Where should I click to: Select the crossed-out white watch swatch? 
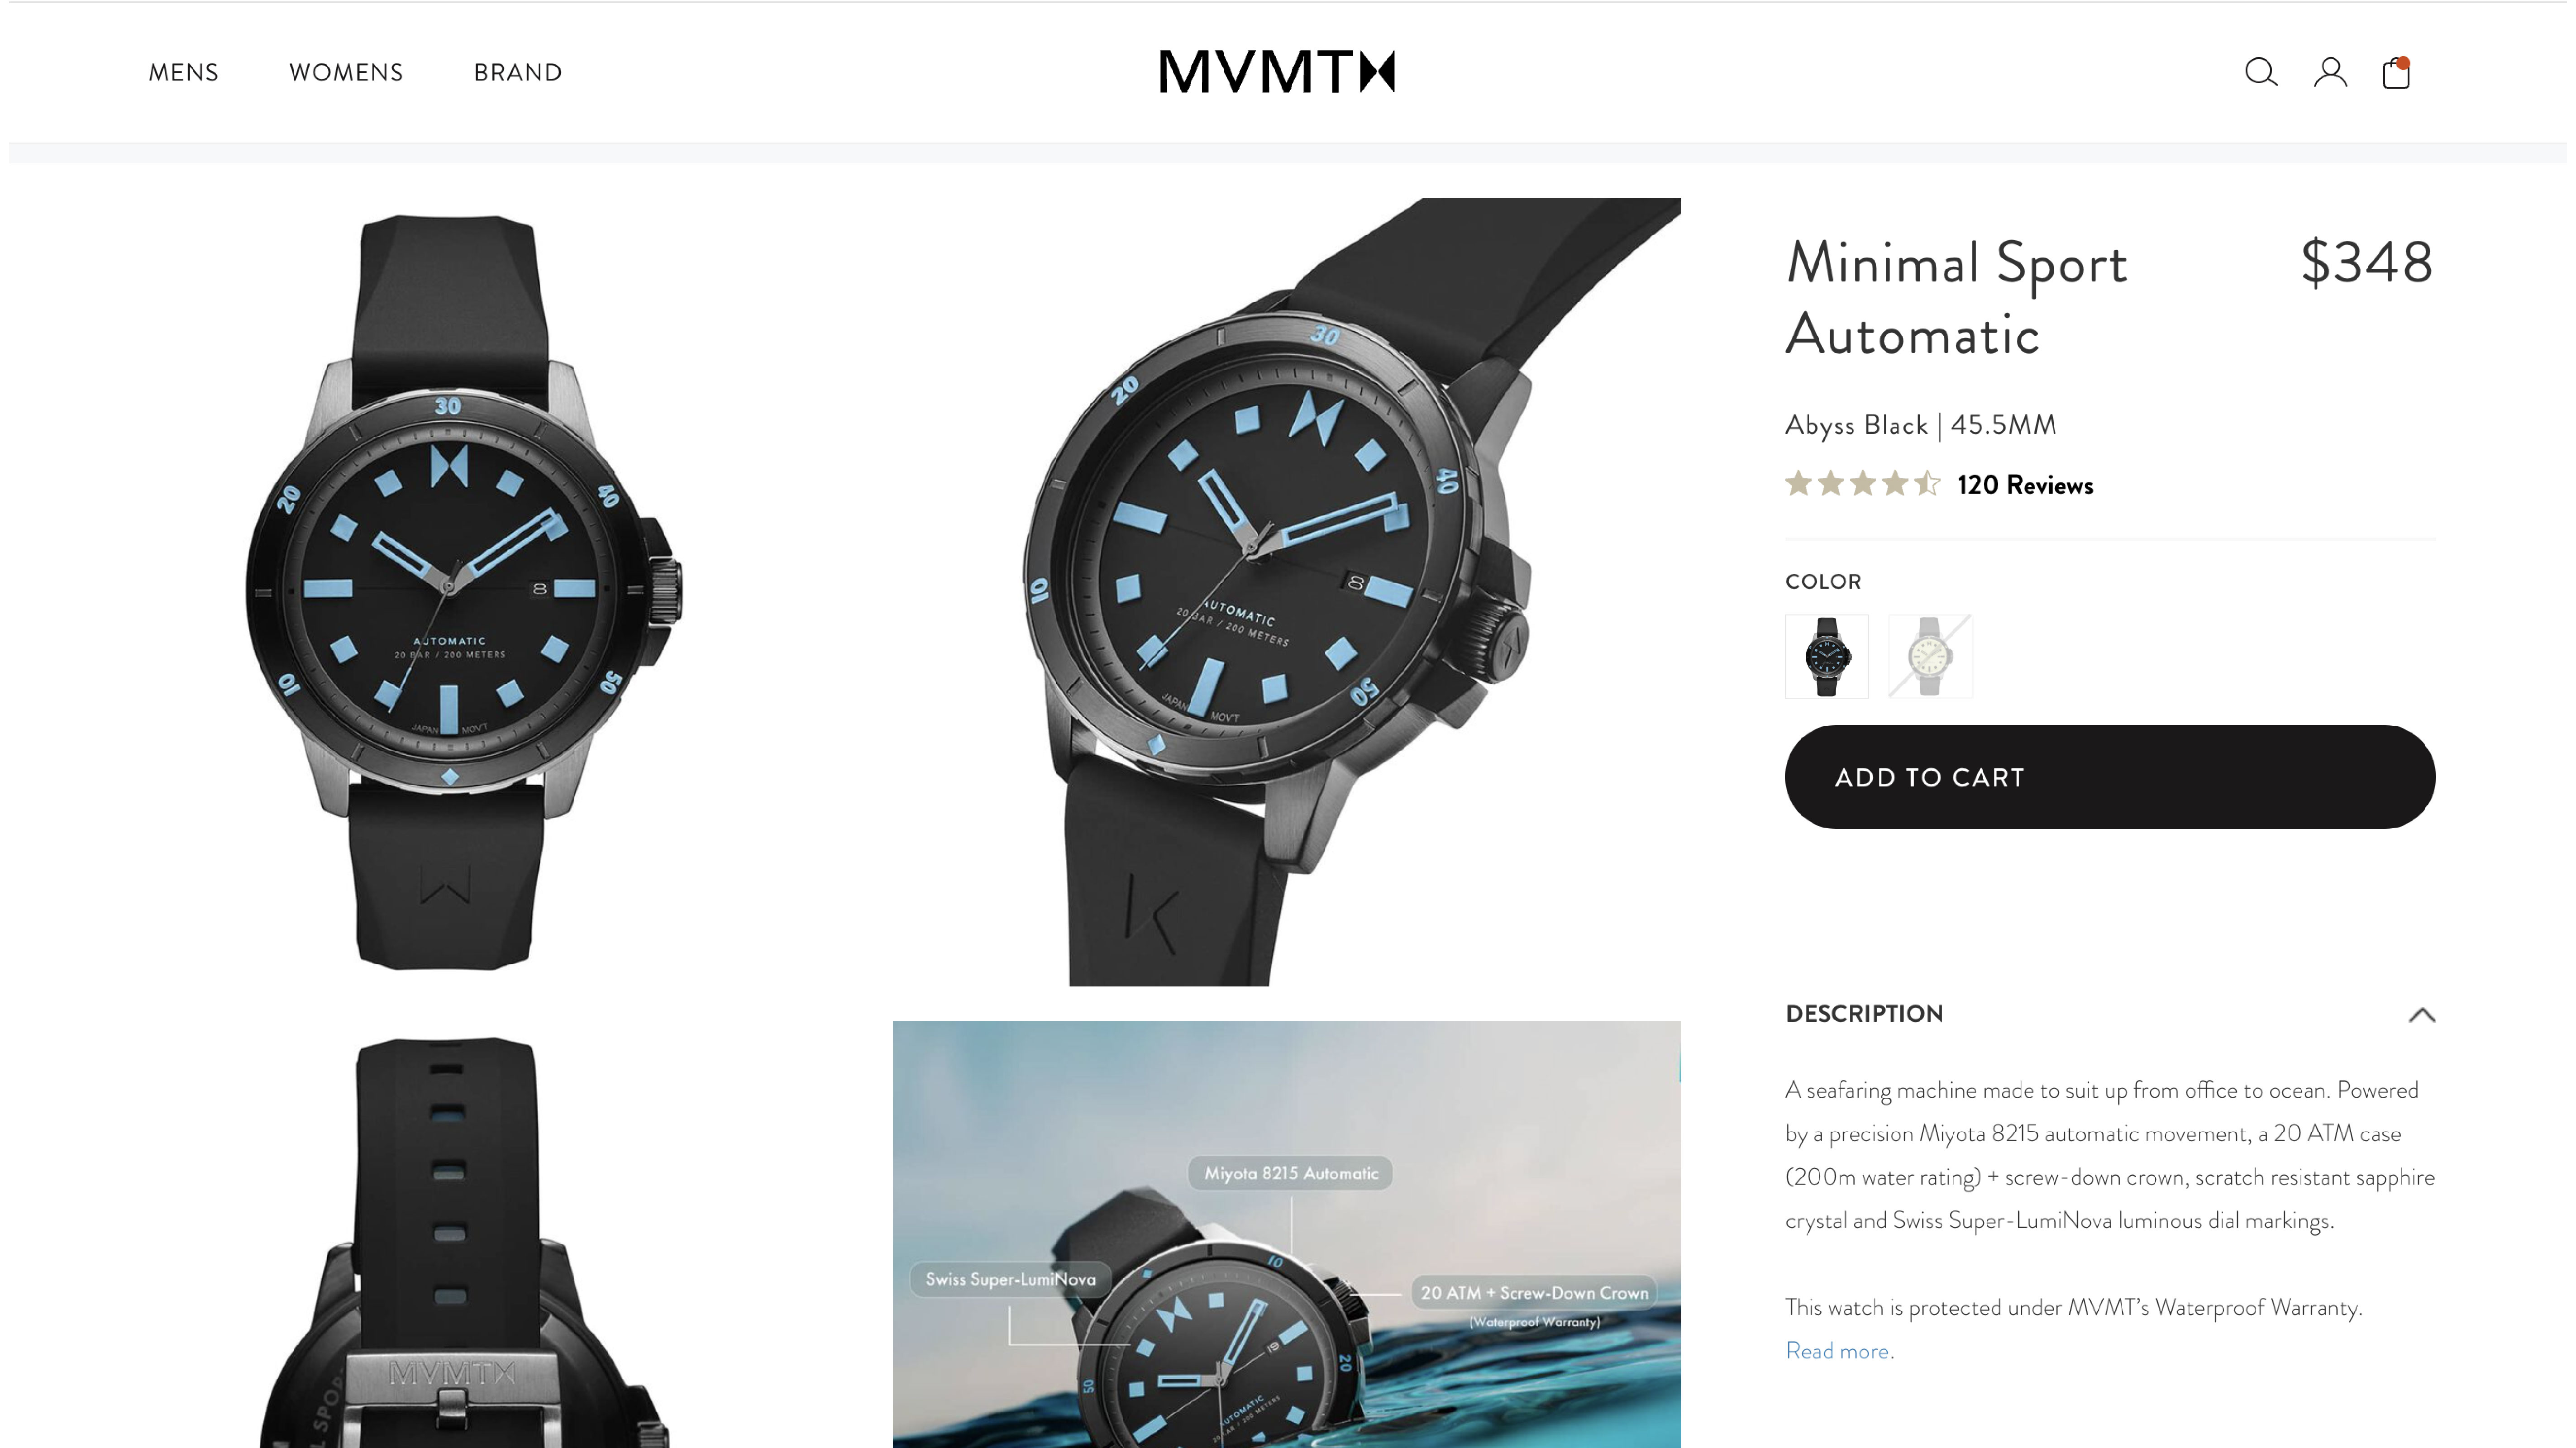pyautogui.click(x=1930, y=656)
